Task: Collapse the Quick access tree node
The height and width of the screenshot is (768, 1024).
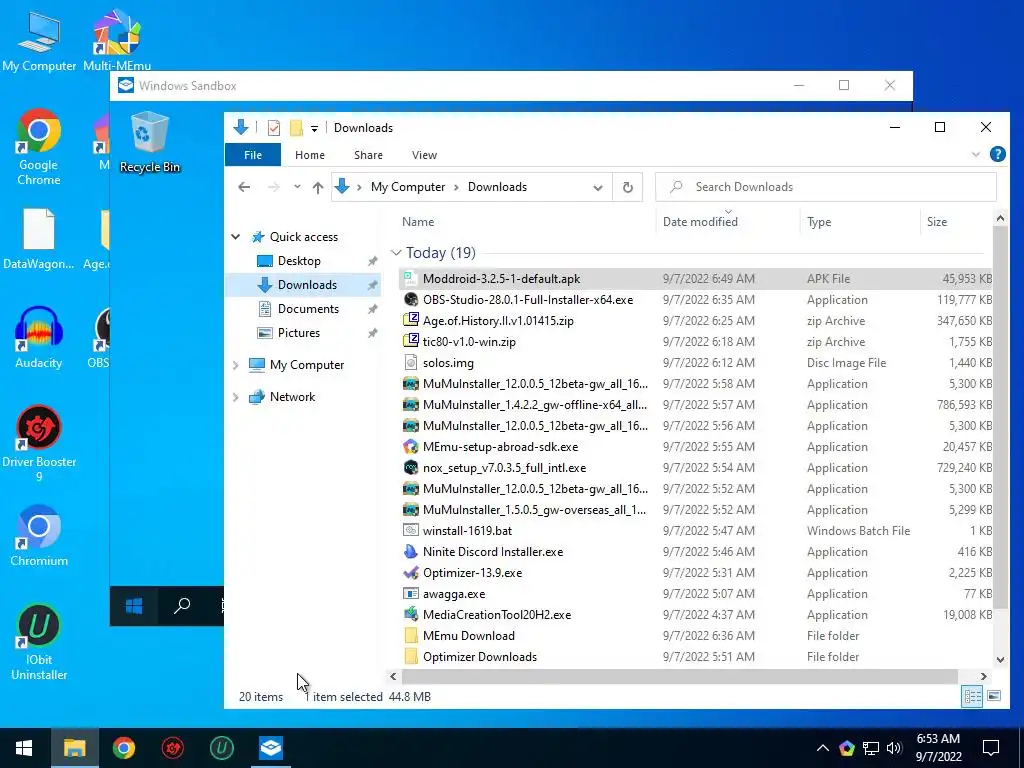Action: 236,237
